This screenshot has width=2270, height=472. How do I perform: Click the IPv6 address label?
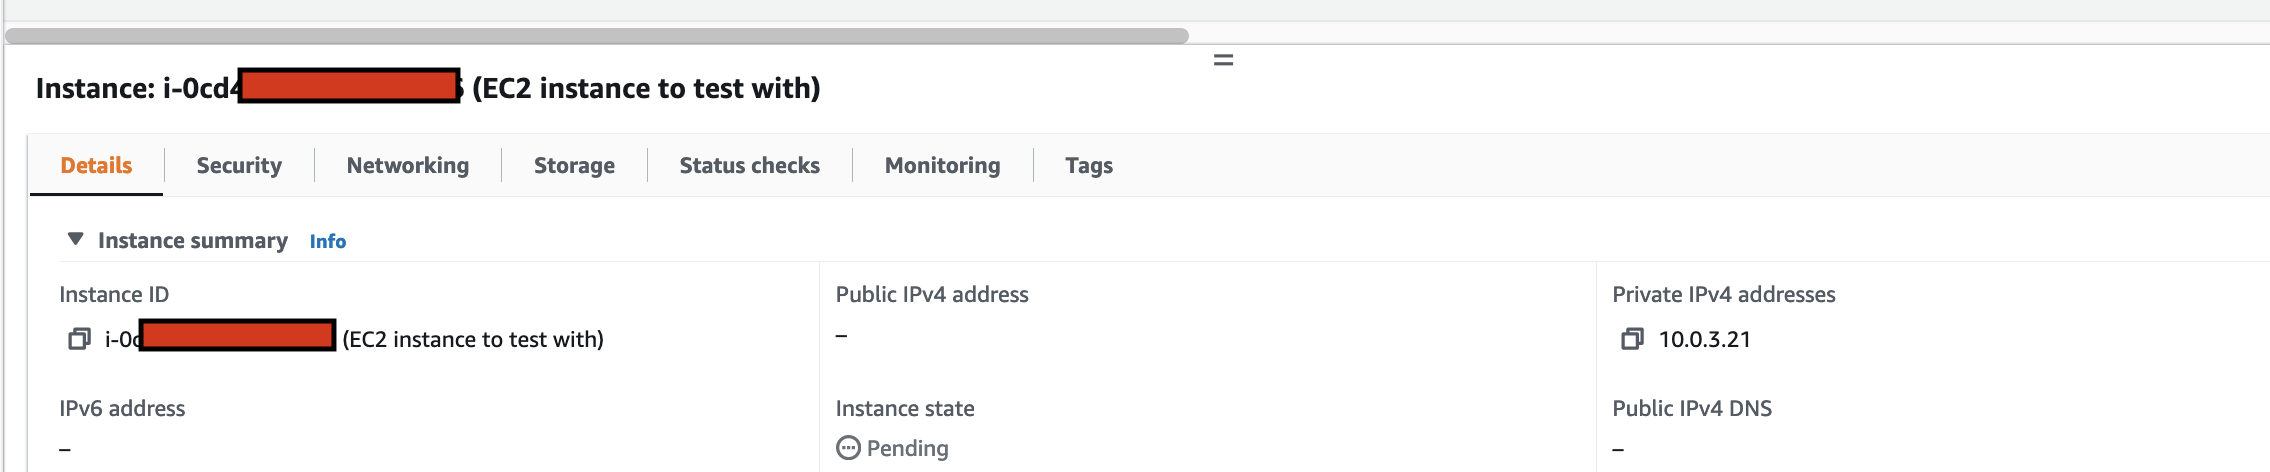click(122, 408)
